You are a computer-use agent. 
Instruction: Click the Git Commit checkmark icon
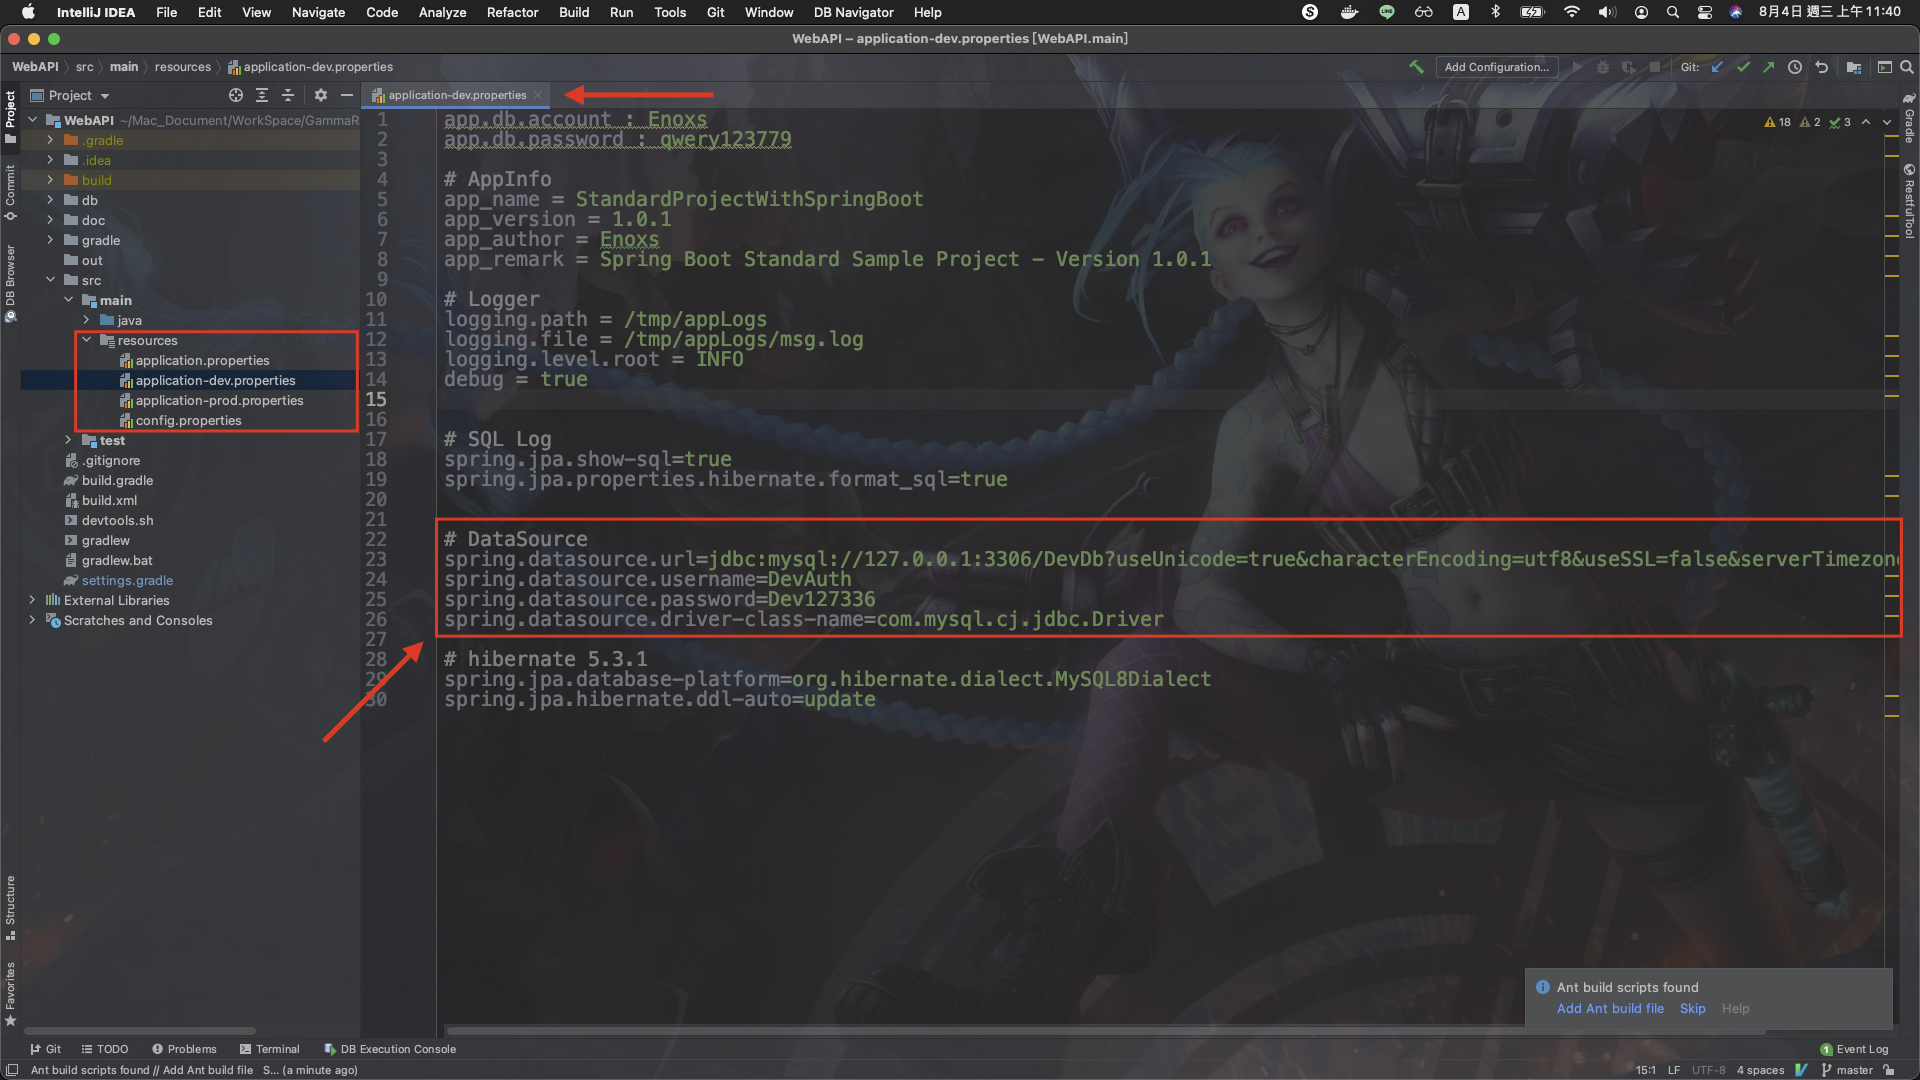pos(1743,67)
